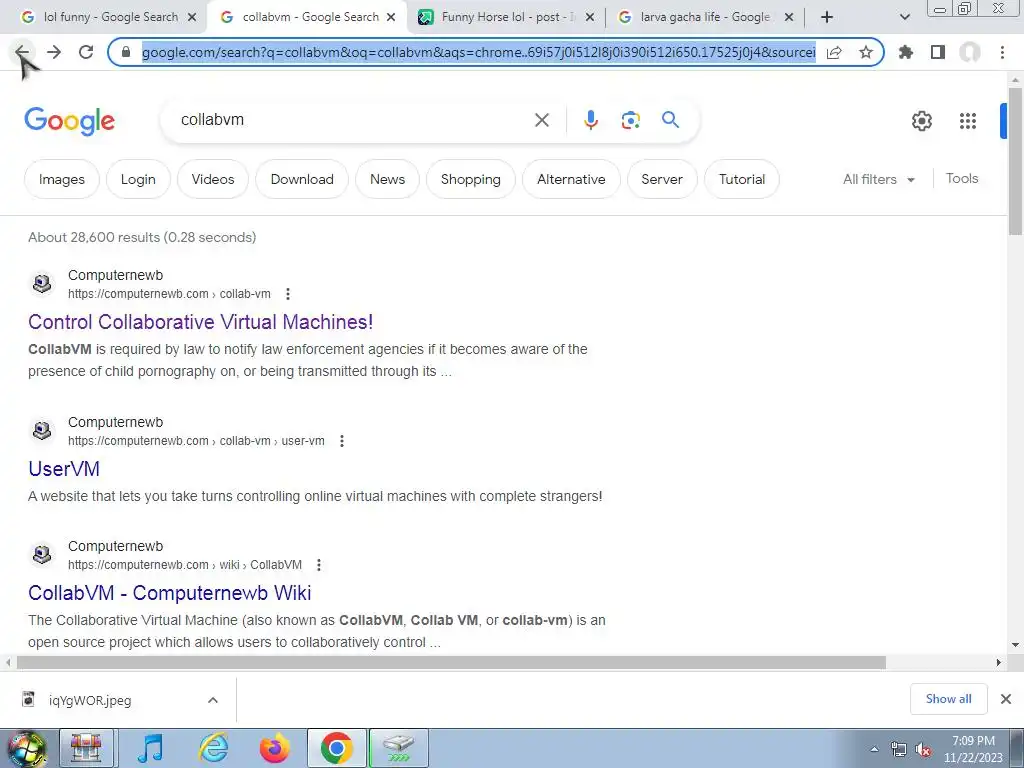Click Show all downloads
This screenshot has height=768, width=1024.
[x=948, y=699]
